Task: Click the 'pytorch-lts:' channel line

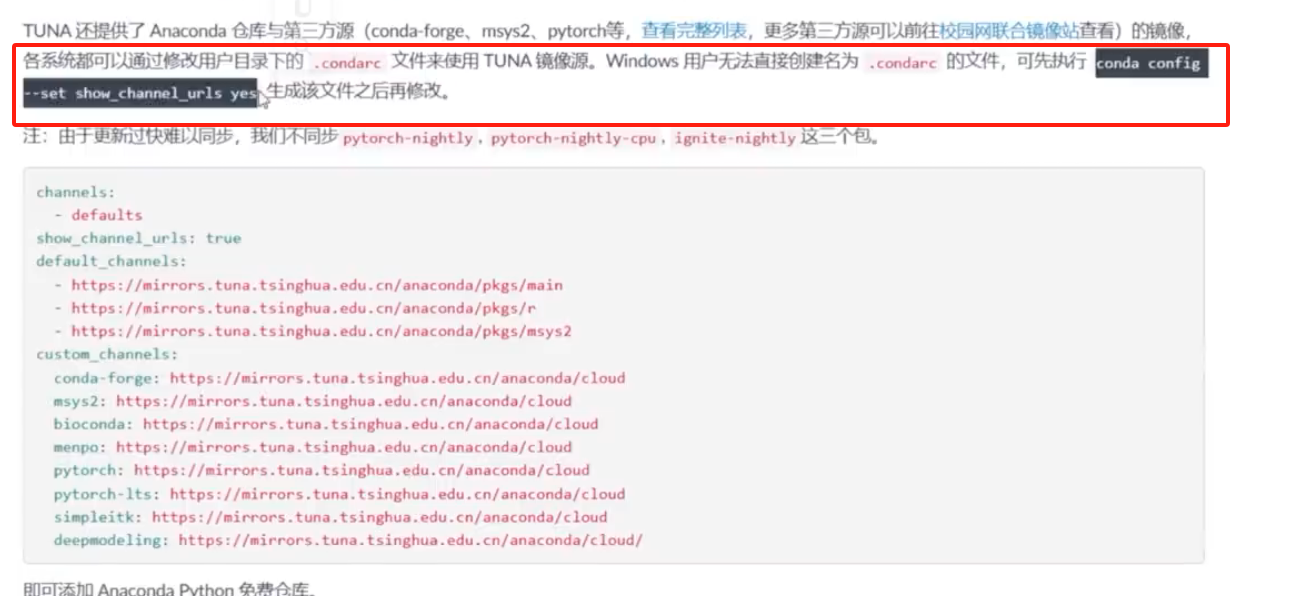Action: click(x=340, y=494)
